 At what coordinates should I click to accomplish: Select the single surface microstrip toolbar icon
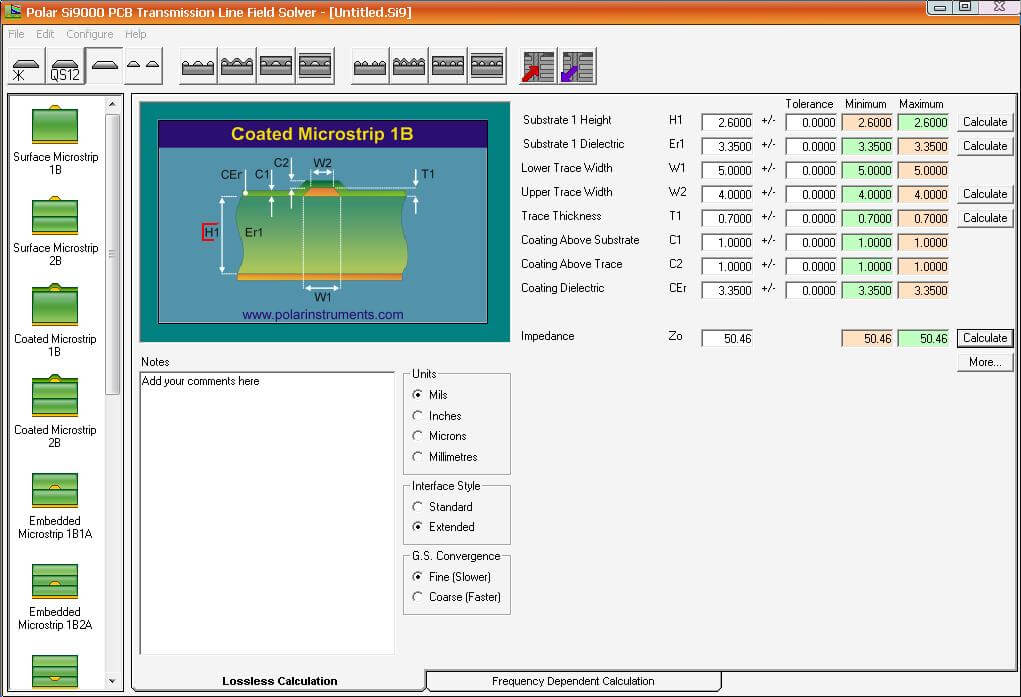point(105,65)
